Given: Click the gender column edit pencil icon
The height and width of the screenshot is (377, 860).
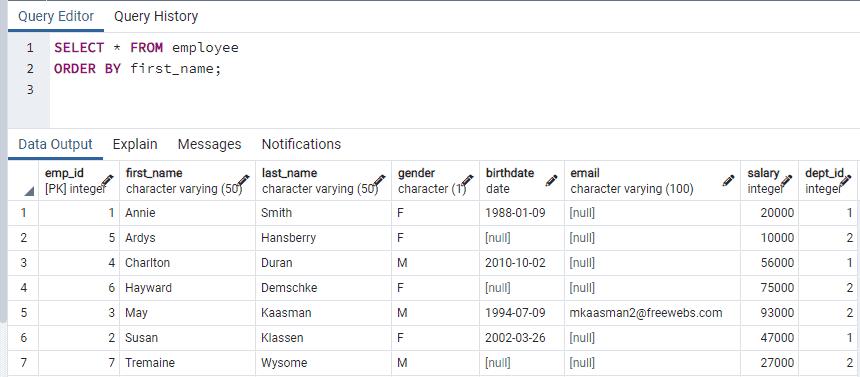Looking at the screenshot, I should tap(467, 181).
